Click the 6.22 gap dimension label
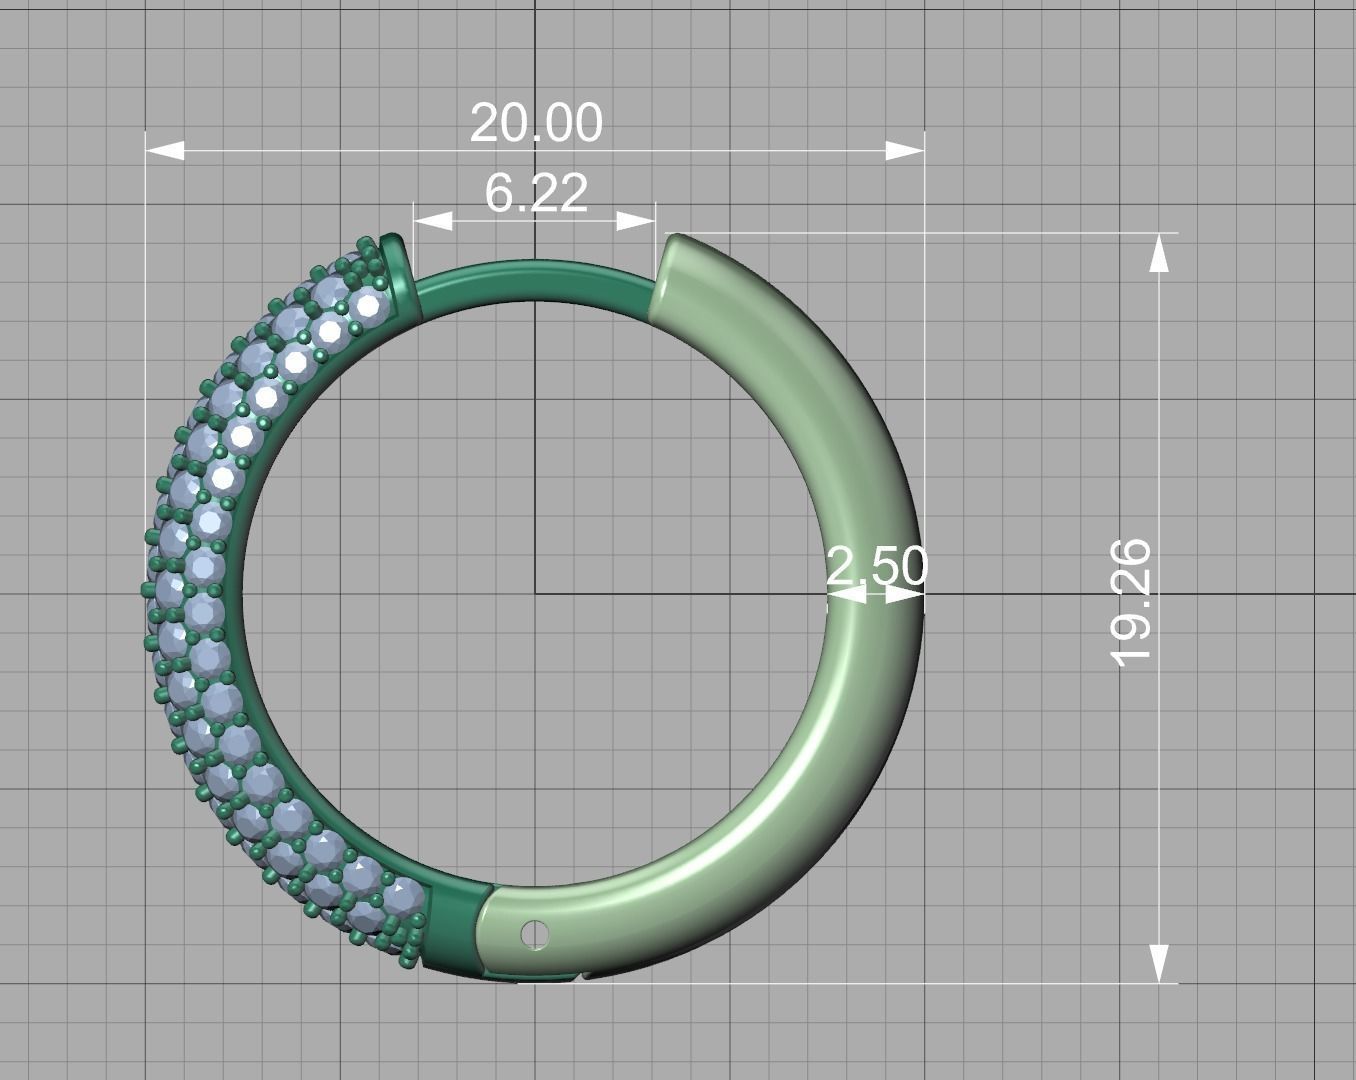Image resolution: width=1356 pixels, height=1080 pixels. (x=536, y=192)
